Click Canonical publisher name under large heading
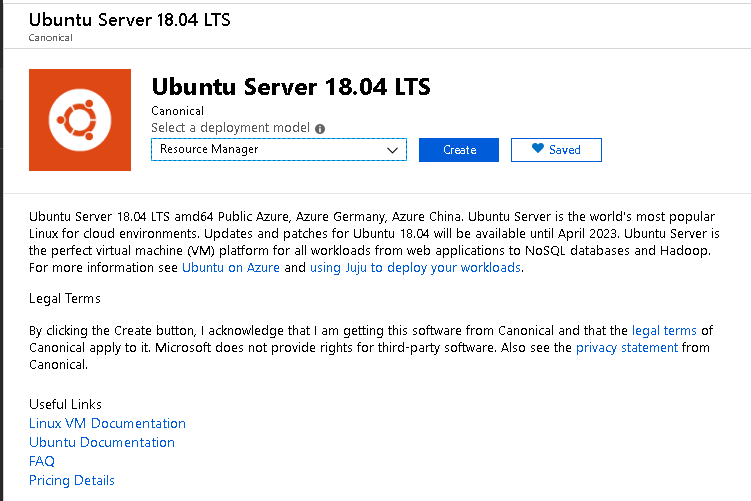This screenshot has width=751, height=501. pyautogui.click(x=177, y=111)
